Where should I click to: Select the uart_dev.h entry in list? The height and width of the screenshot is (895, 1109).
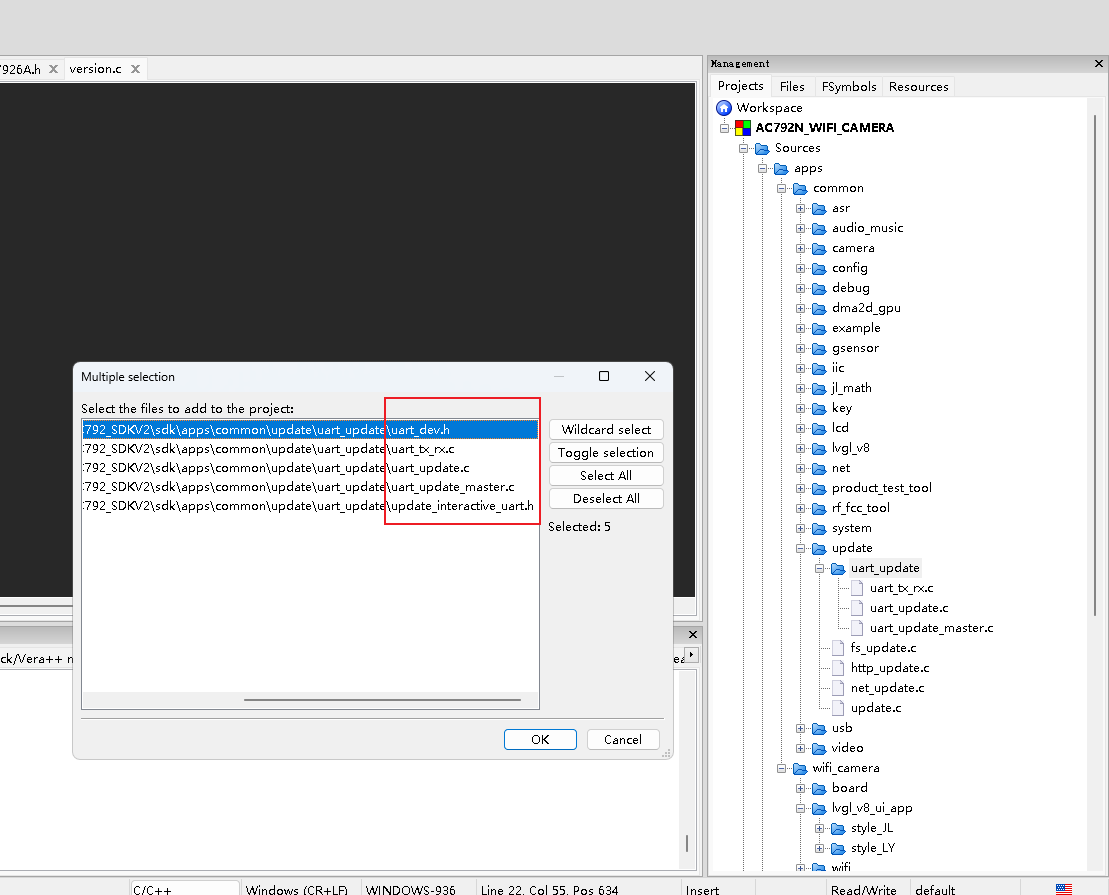(x=310, y=429)
